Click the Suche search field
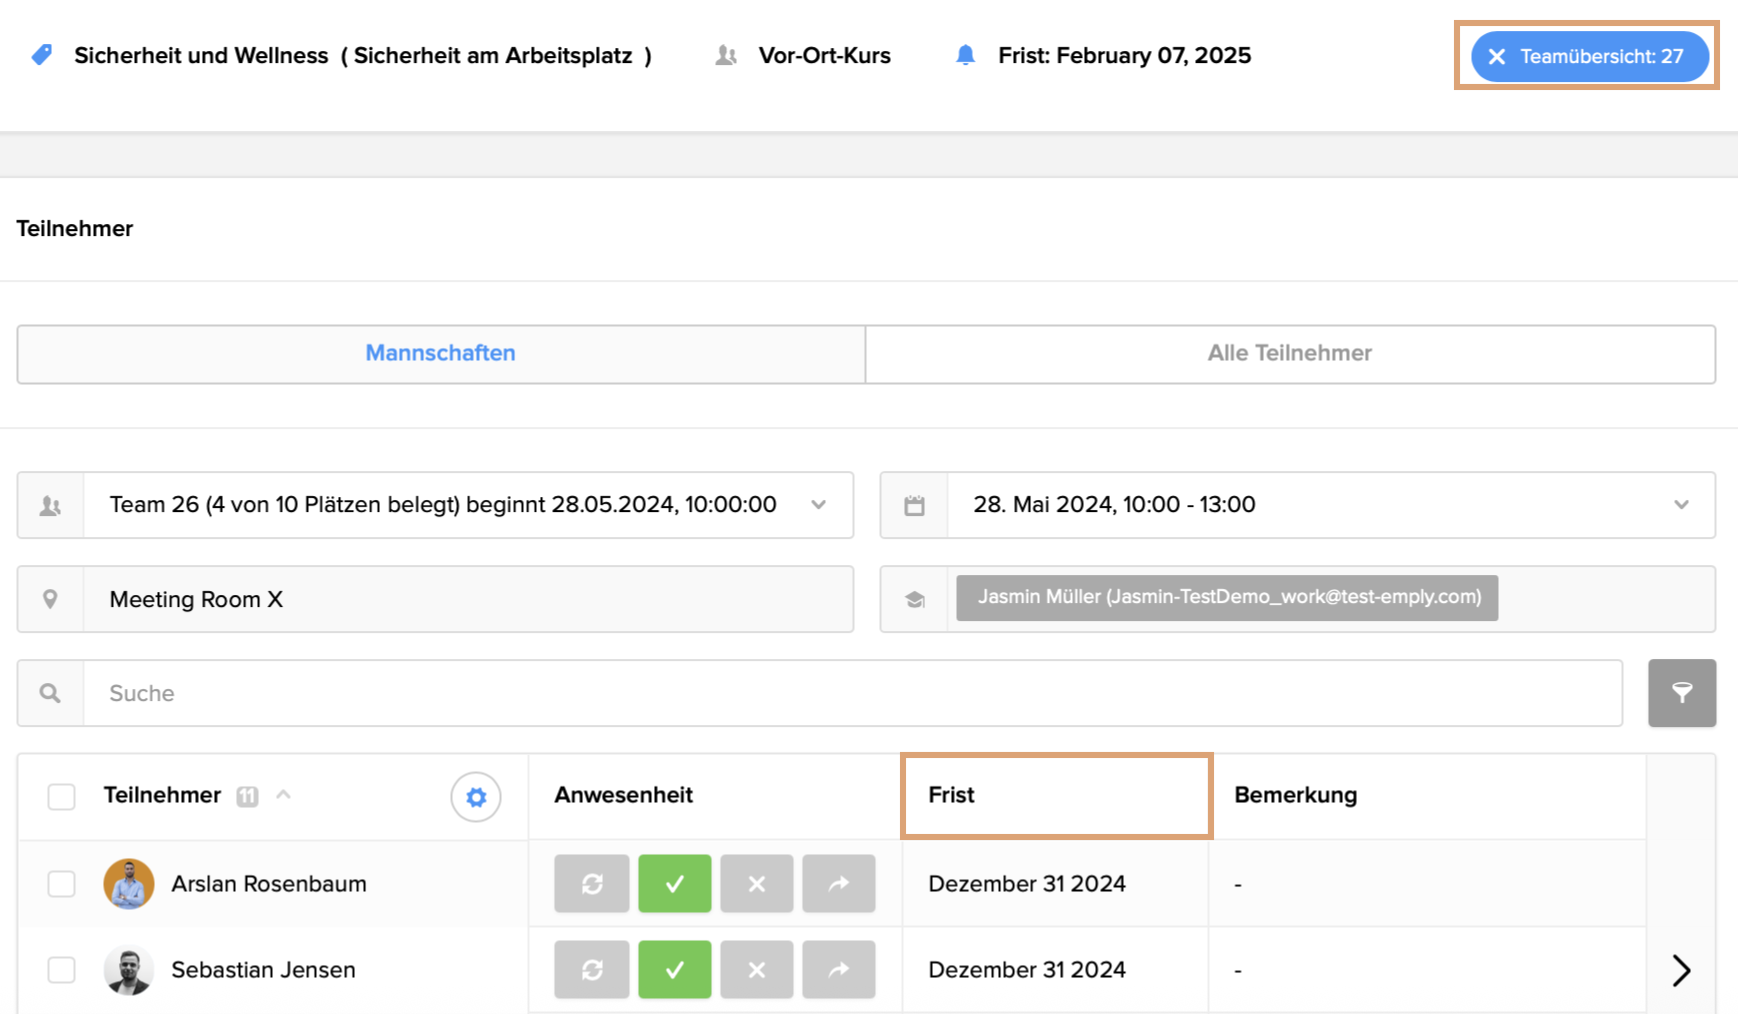Screen dimensions: 1738x1014 point(850,693)
